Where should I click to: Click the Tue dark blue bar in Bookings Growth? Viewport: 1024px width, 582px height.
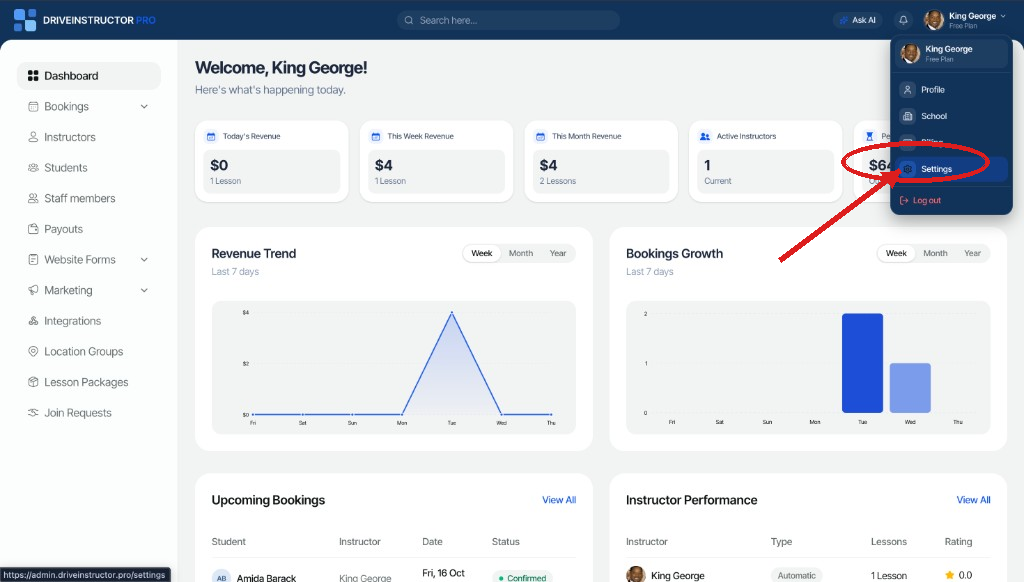click(862, 363)
